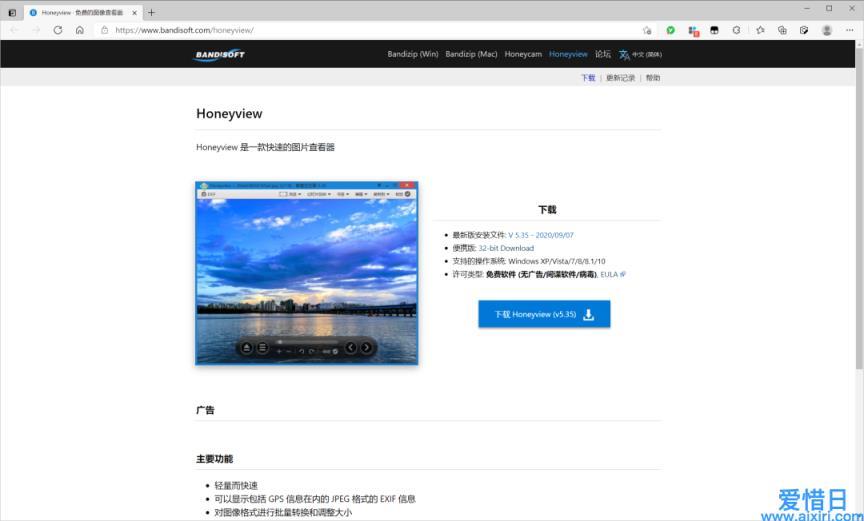Open the 论坛 forum navigation item
Image resolution: width=864 pixels, height=521 pixels.
click(603, 54)
